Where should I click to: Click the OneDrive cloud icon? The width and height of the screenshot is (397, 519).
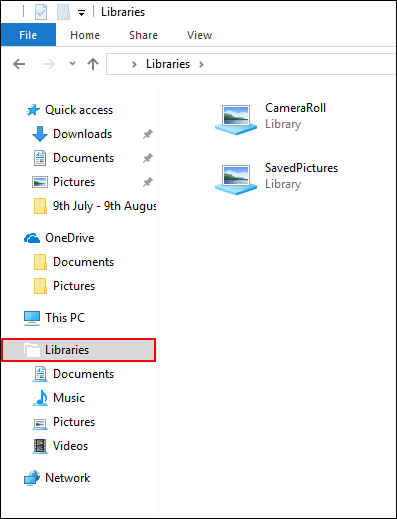pyautogui.click(x=32, y=238)
